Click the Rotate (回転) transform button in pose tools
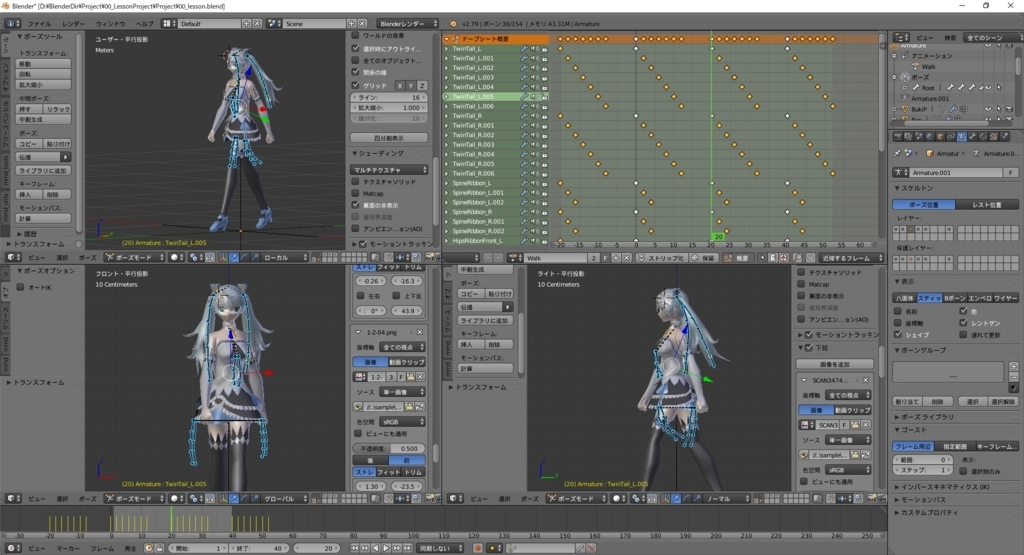Viewport: 1024px width, 555px height. [x=43, y=74]
